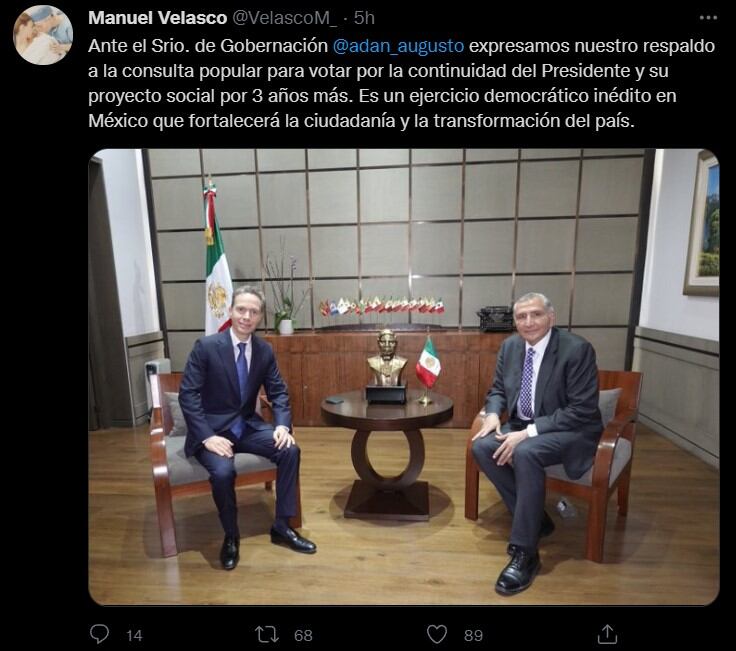Click the share upload icon
The height and width of the screenshot is (651, 736).
607,634
